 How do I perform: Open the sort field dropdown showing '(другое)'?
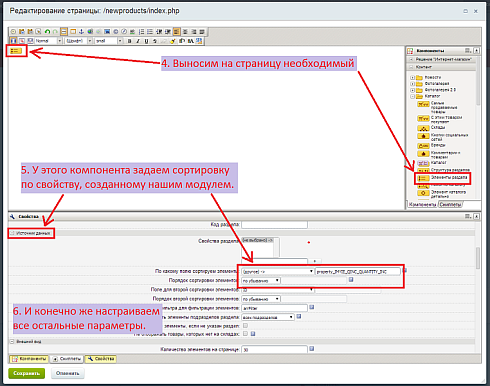click(x=277, y=272)
